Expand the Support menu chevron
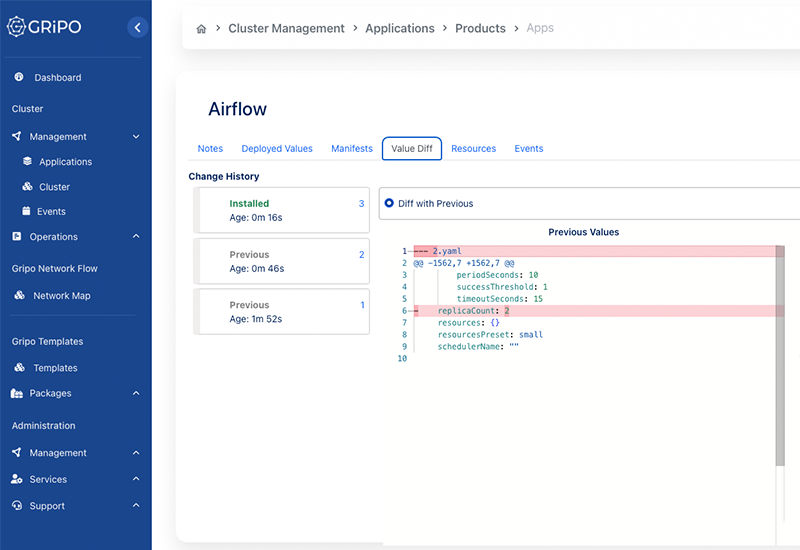The image size is (800, 550). coord(136,505)
